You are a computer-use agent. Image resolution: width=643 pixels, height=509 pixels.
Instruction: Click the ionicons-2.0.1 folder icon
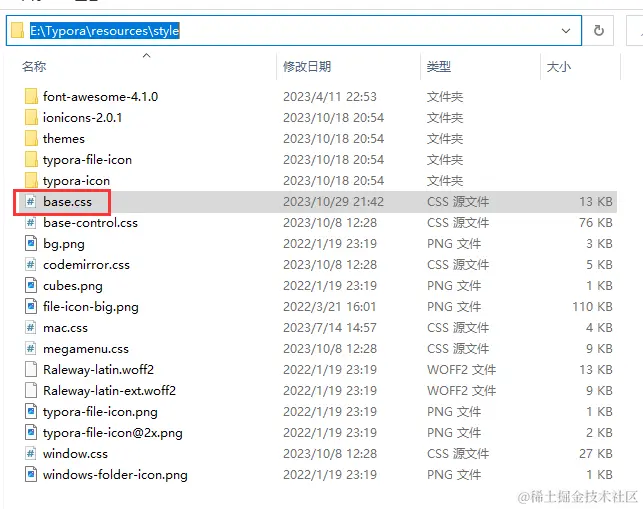tap(31, 117)
